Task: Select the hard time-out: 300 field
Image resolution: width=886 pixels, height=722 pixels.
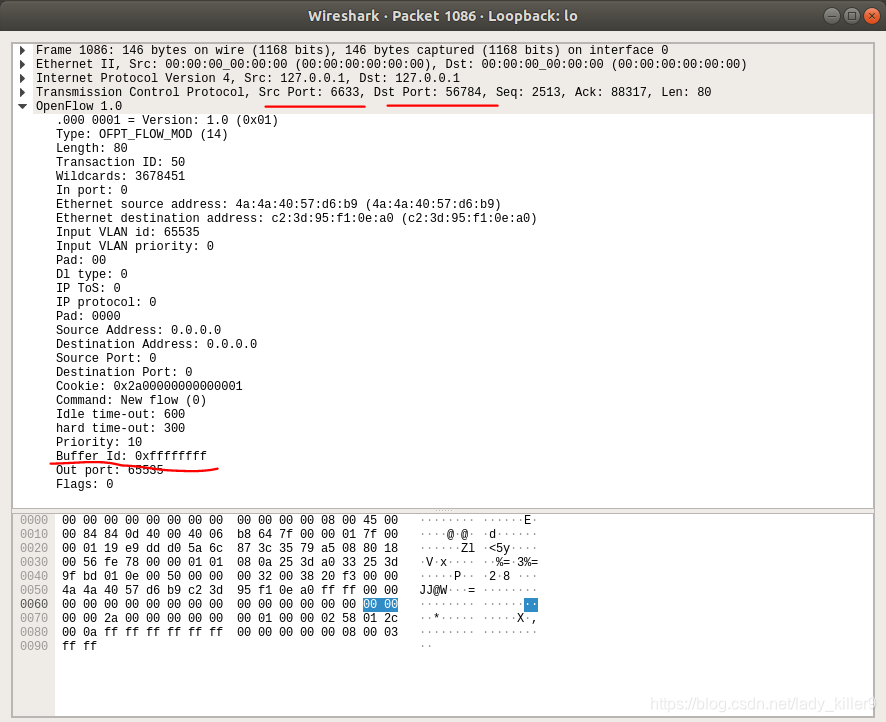Action: [x=120, y=428]
